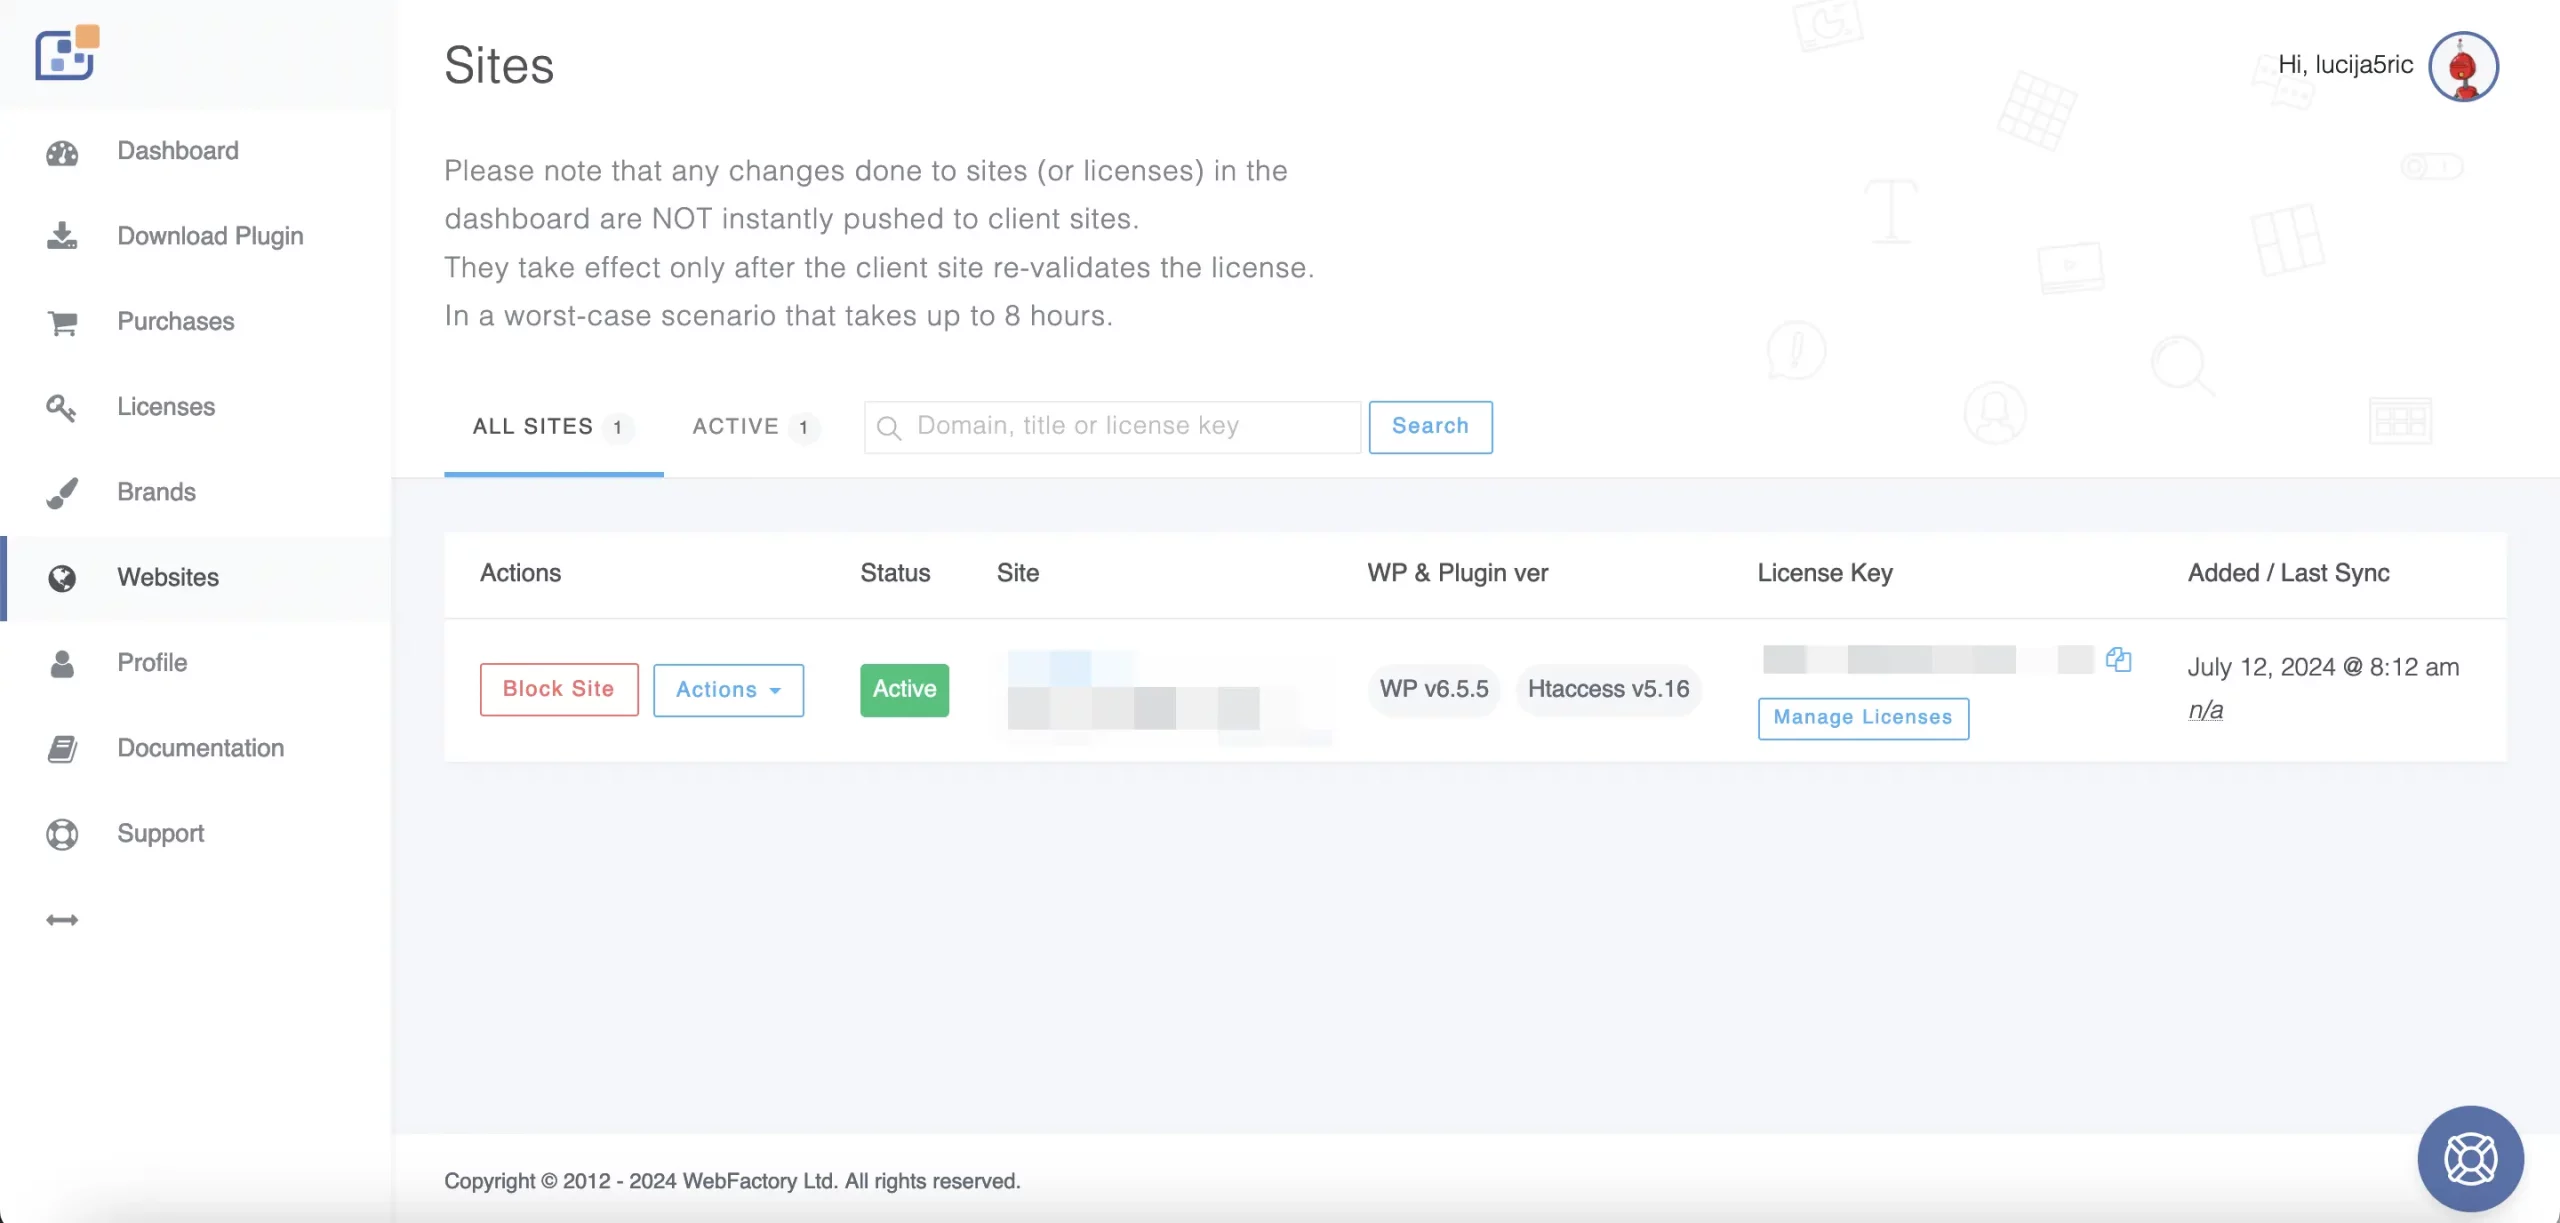
Task: Toggle the Websites navigation item
Action: click(167, 576)
